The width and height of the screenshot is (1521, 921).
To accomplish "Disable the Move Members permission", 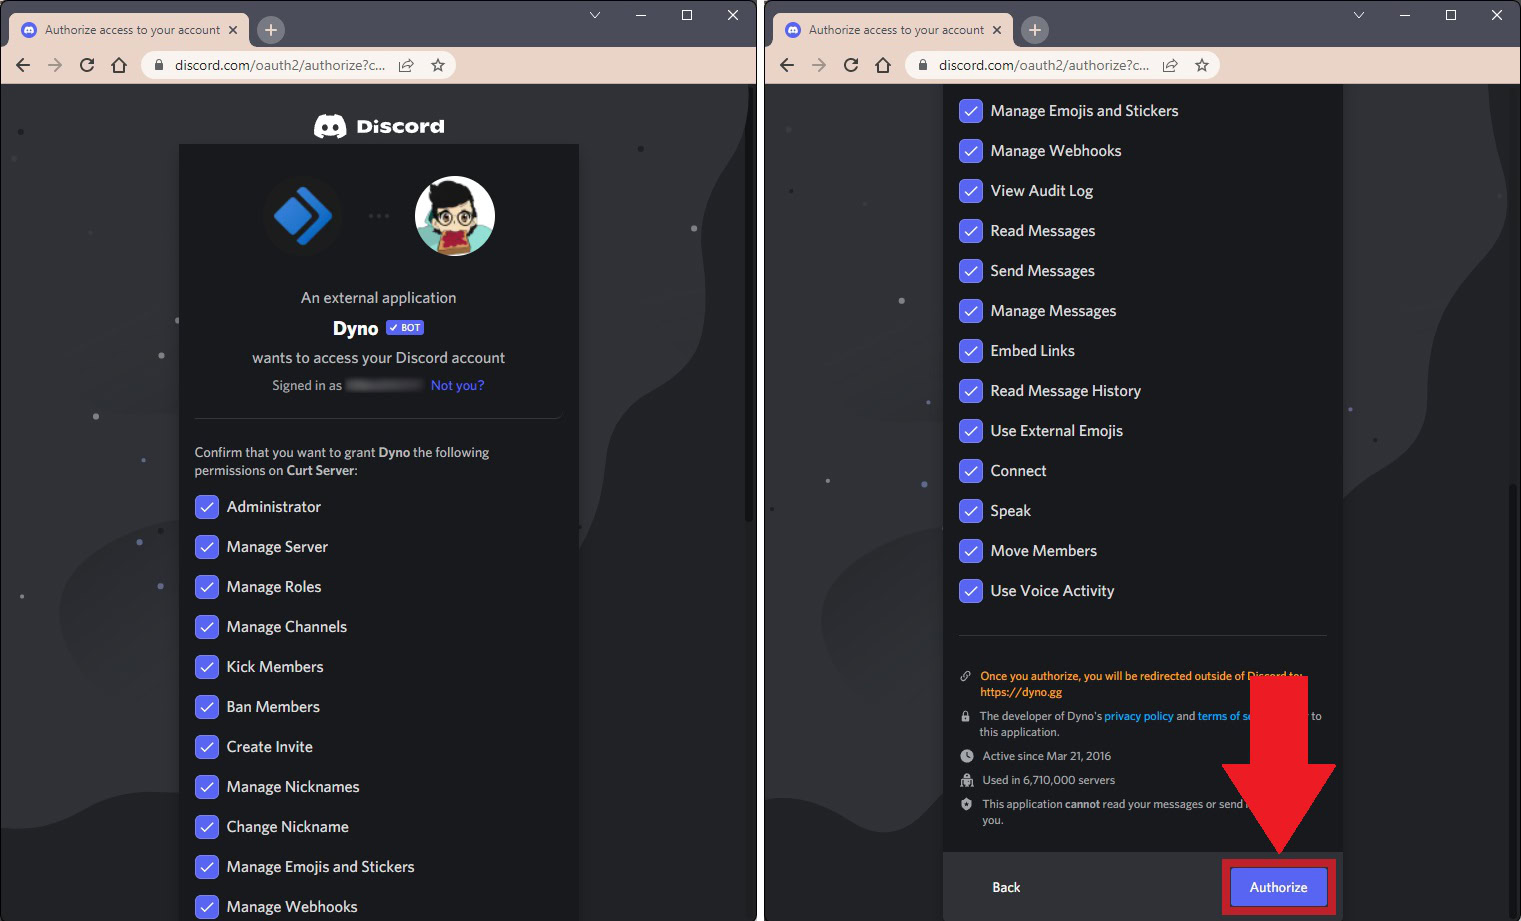I will click(x=971, y=551).
